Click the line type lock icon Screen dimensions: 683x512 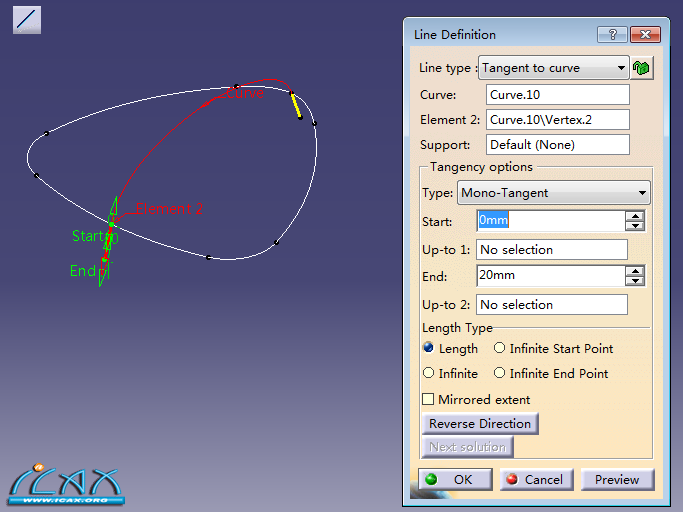point(641,68)
